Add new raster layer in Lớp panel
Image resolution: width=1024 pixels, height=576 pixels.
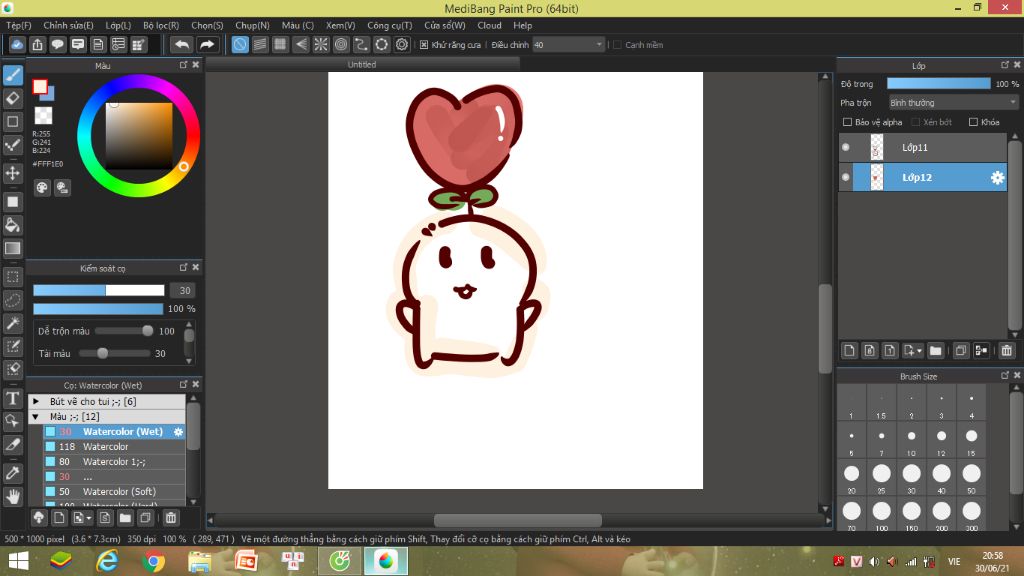click(x=849, y=351)
